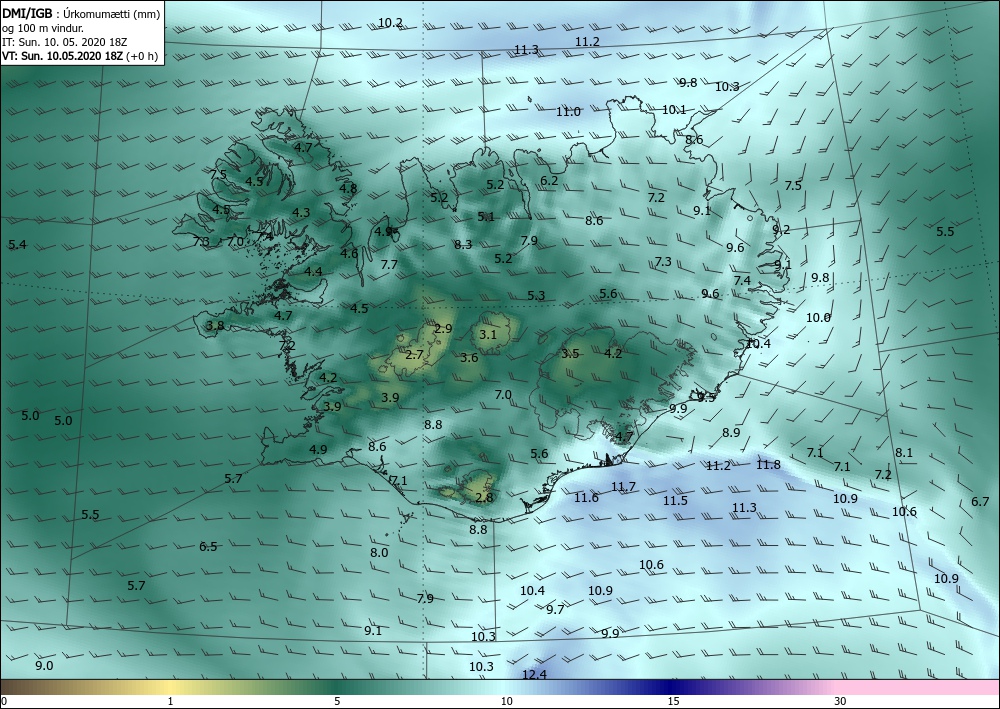Image resolution: width=1000 pixels, height=709 pixels.
Task: Click the 9.0 value on the map
Action: pyautogui.click(x=44, y=666)
